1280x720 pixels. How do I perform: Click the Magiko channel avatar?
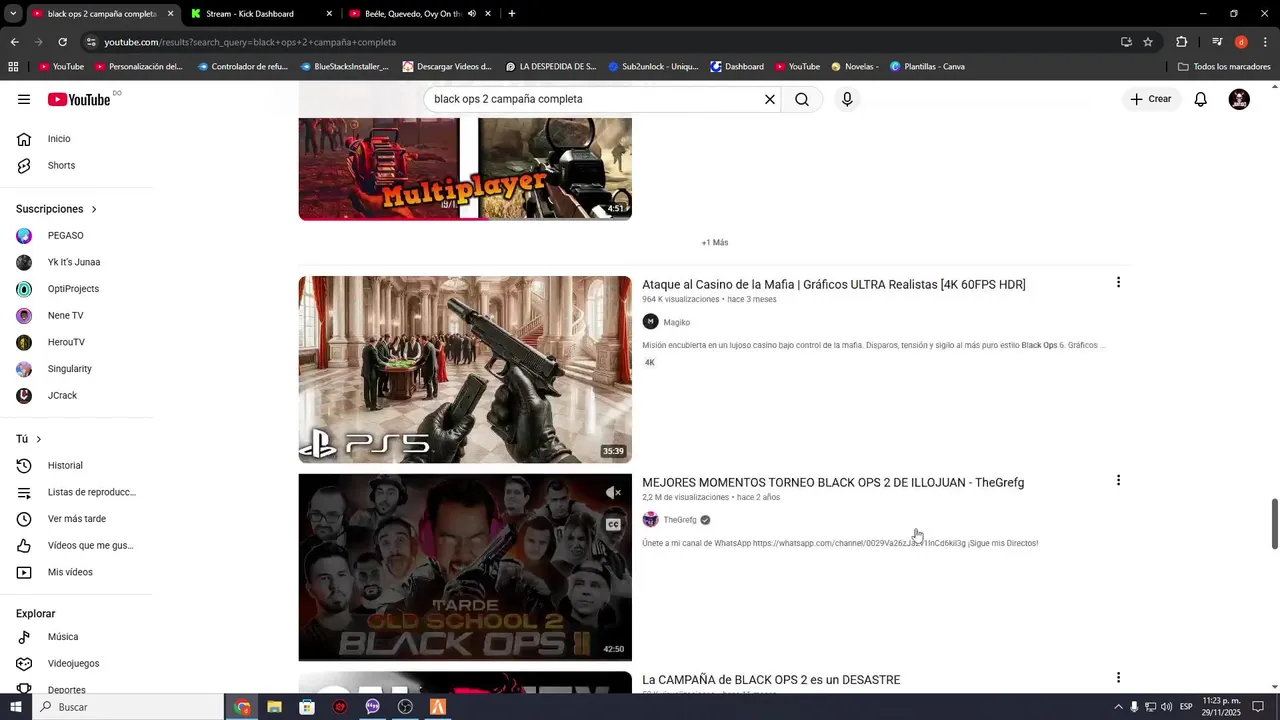651,322
